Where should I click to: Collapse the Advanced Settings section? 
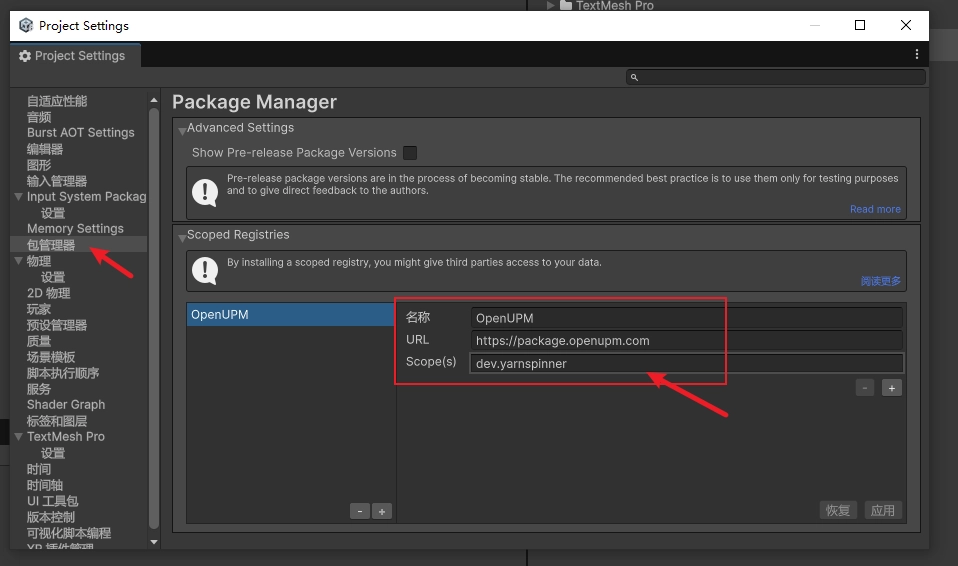182,129
